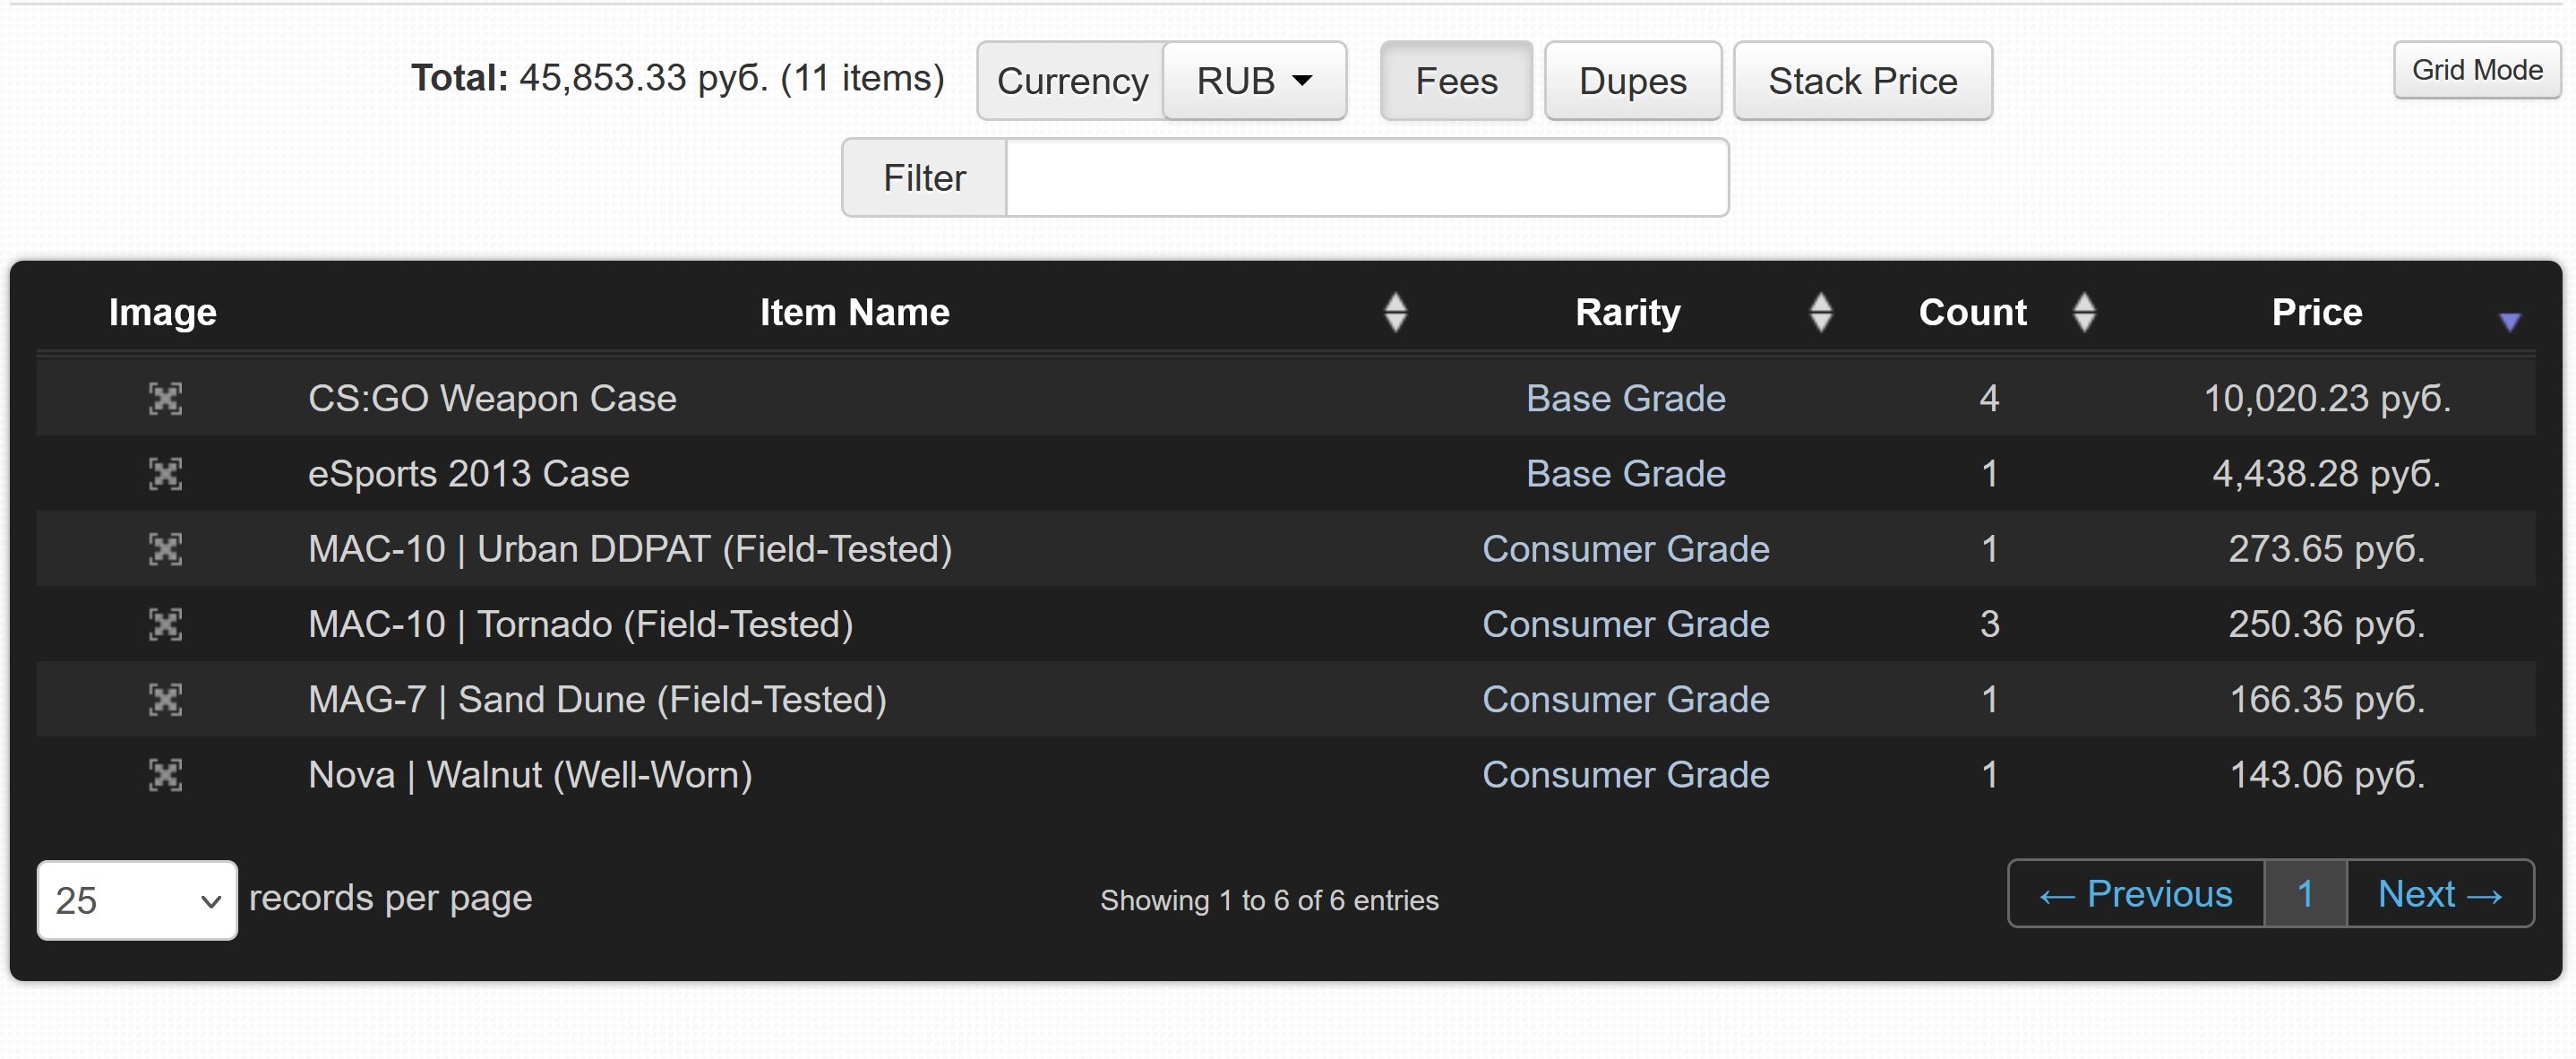
Task: Click the MAC-10 Urban DDPAT image icon
Action: (x=165, y=548)
